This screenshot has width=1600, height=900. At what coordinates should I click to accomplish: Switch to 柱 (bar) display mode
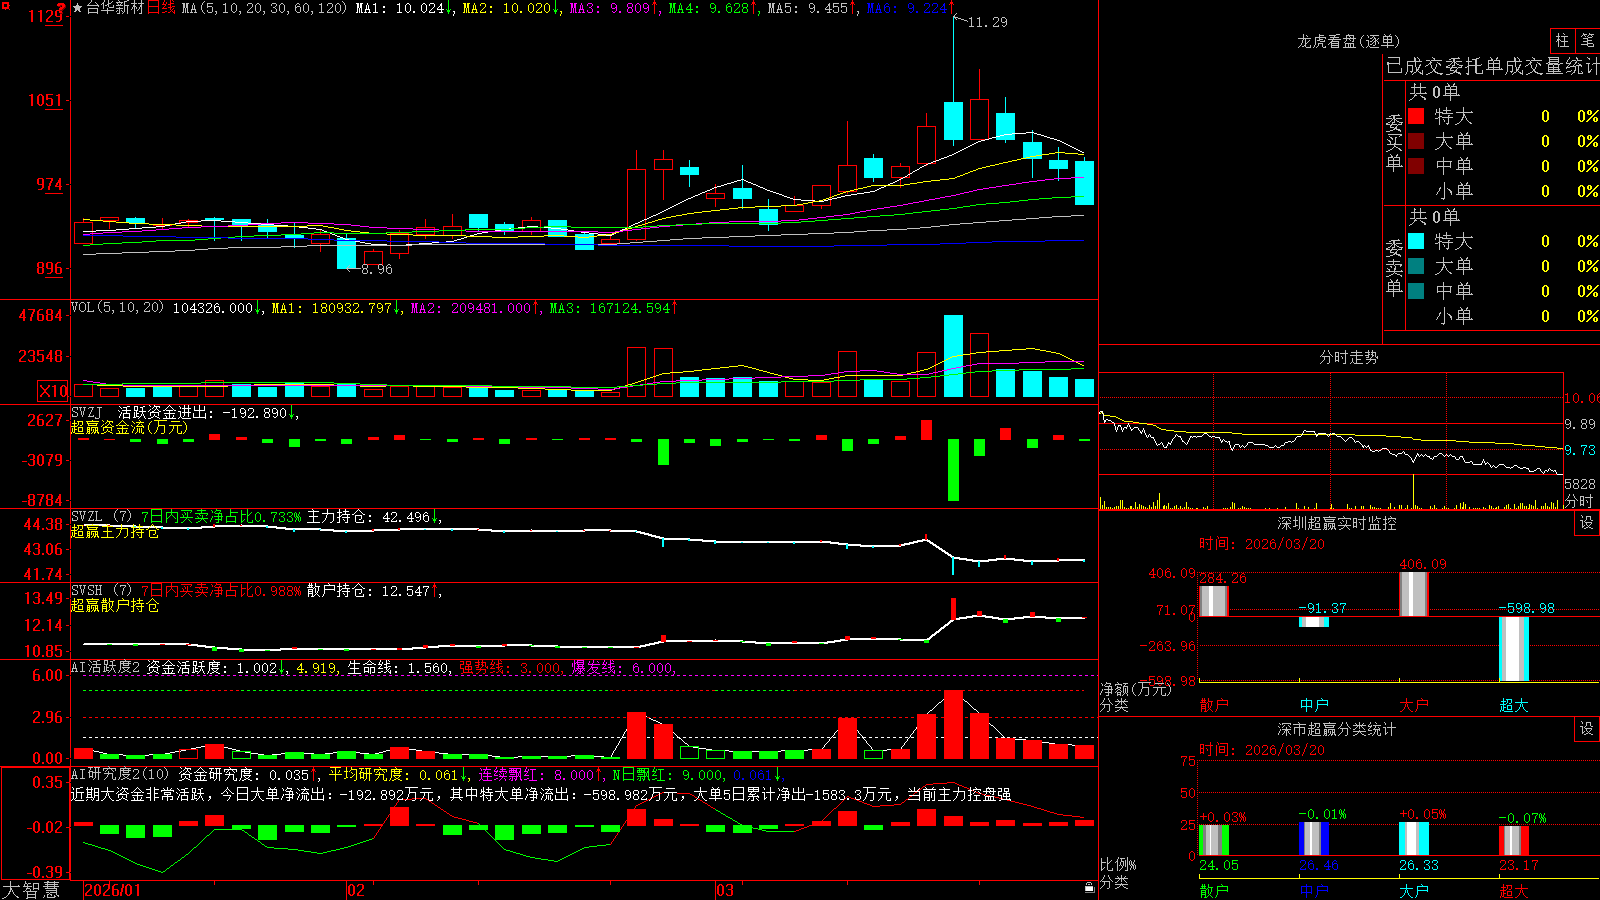click(1562, 40)
